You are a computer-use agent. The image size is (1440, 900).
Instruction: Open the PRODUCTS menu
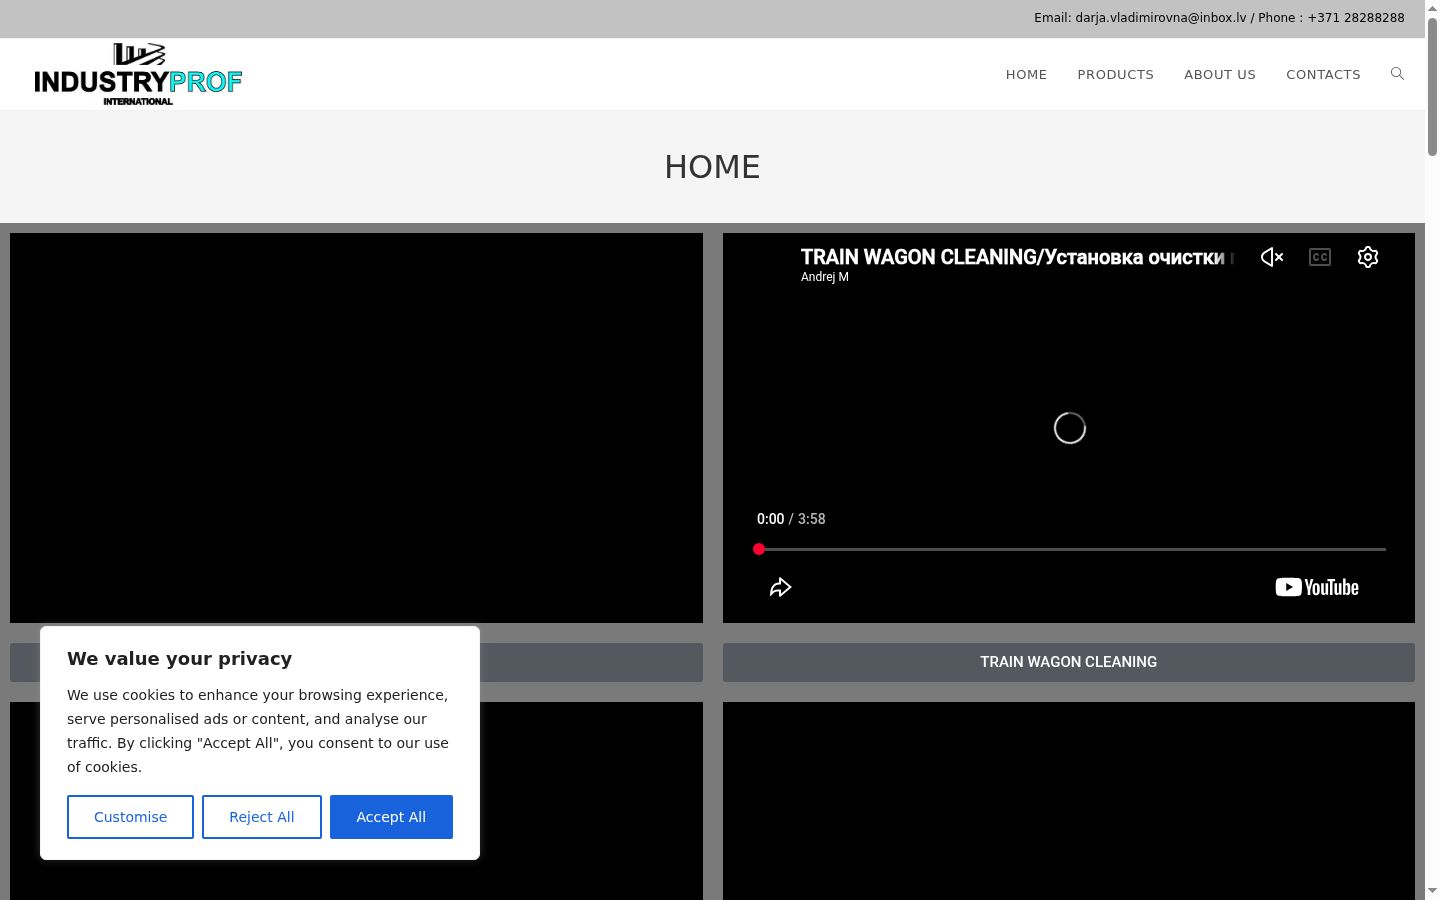1116,74
